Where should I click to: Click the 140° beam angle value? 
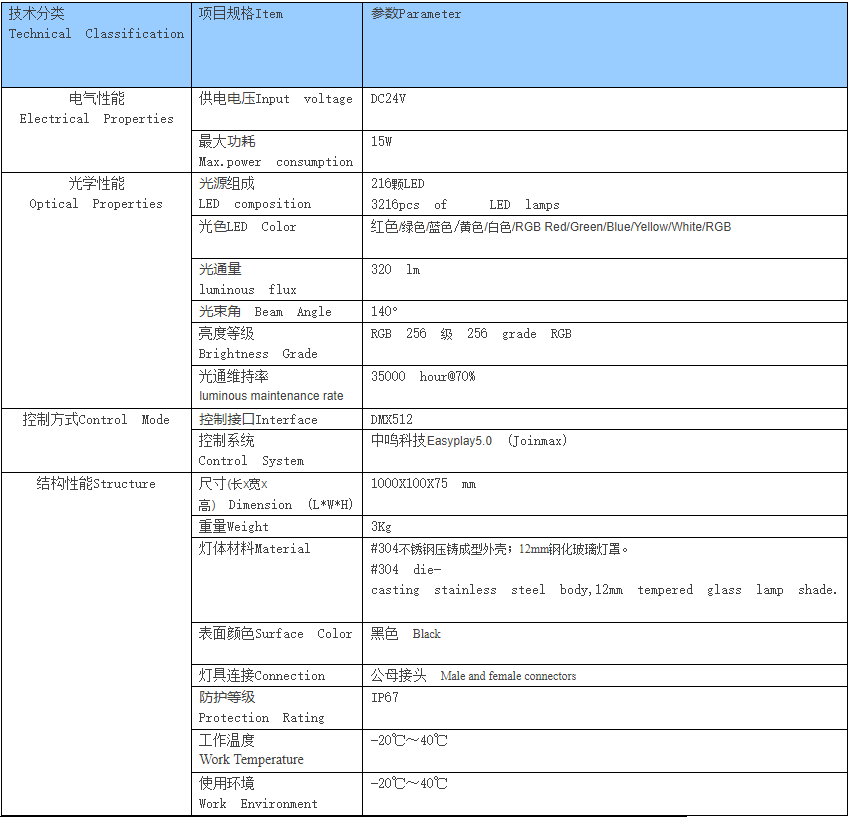384,312
